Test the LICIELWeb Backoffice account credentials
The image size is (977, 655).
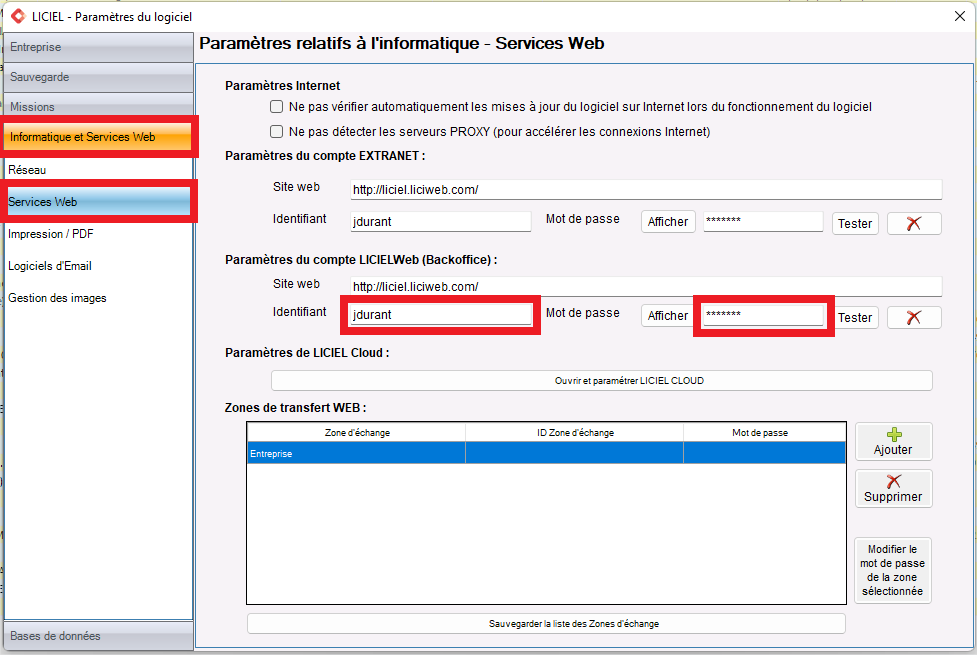[x=854, y=317]
